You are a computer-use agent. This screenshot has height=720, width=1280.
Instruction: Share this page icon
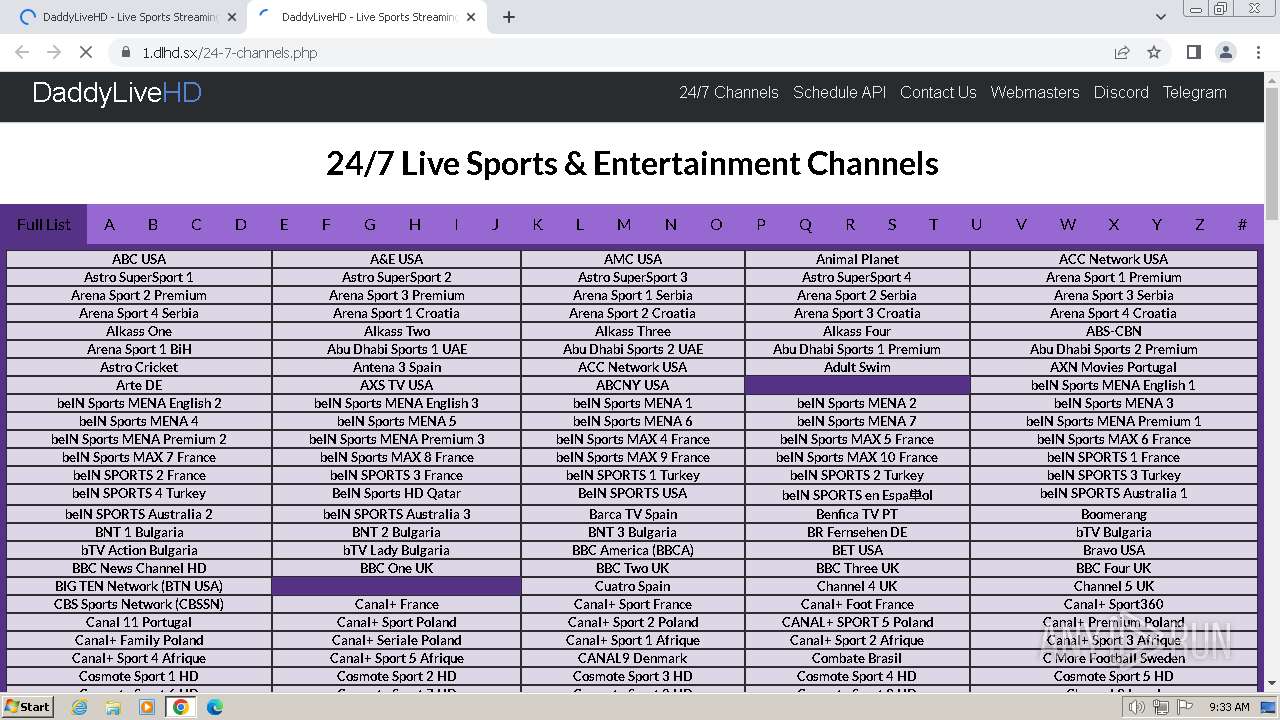point(1122,52)
